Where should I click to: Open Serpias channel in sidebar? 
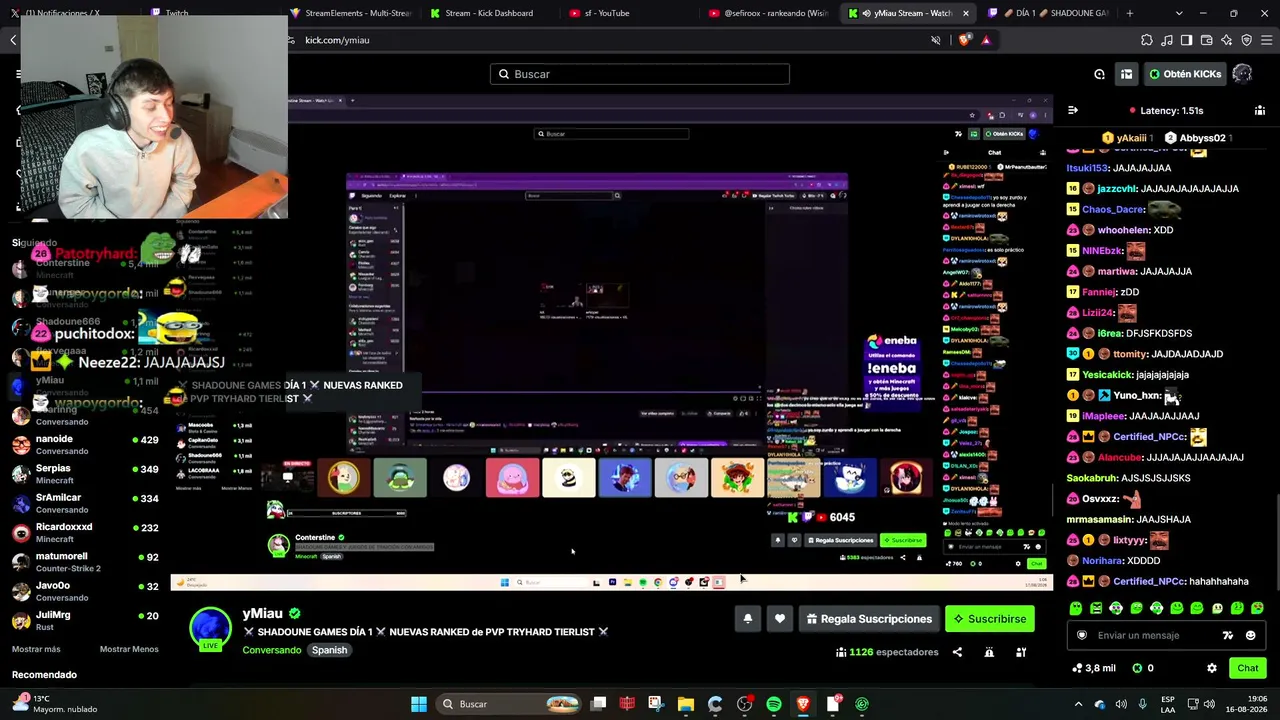pos(85,474)
